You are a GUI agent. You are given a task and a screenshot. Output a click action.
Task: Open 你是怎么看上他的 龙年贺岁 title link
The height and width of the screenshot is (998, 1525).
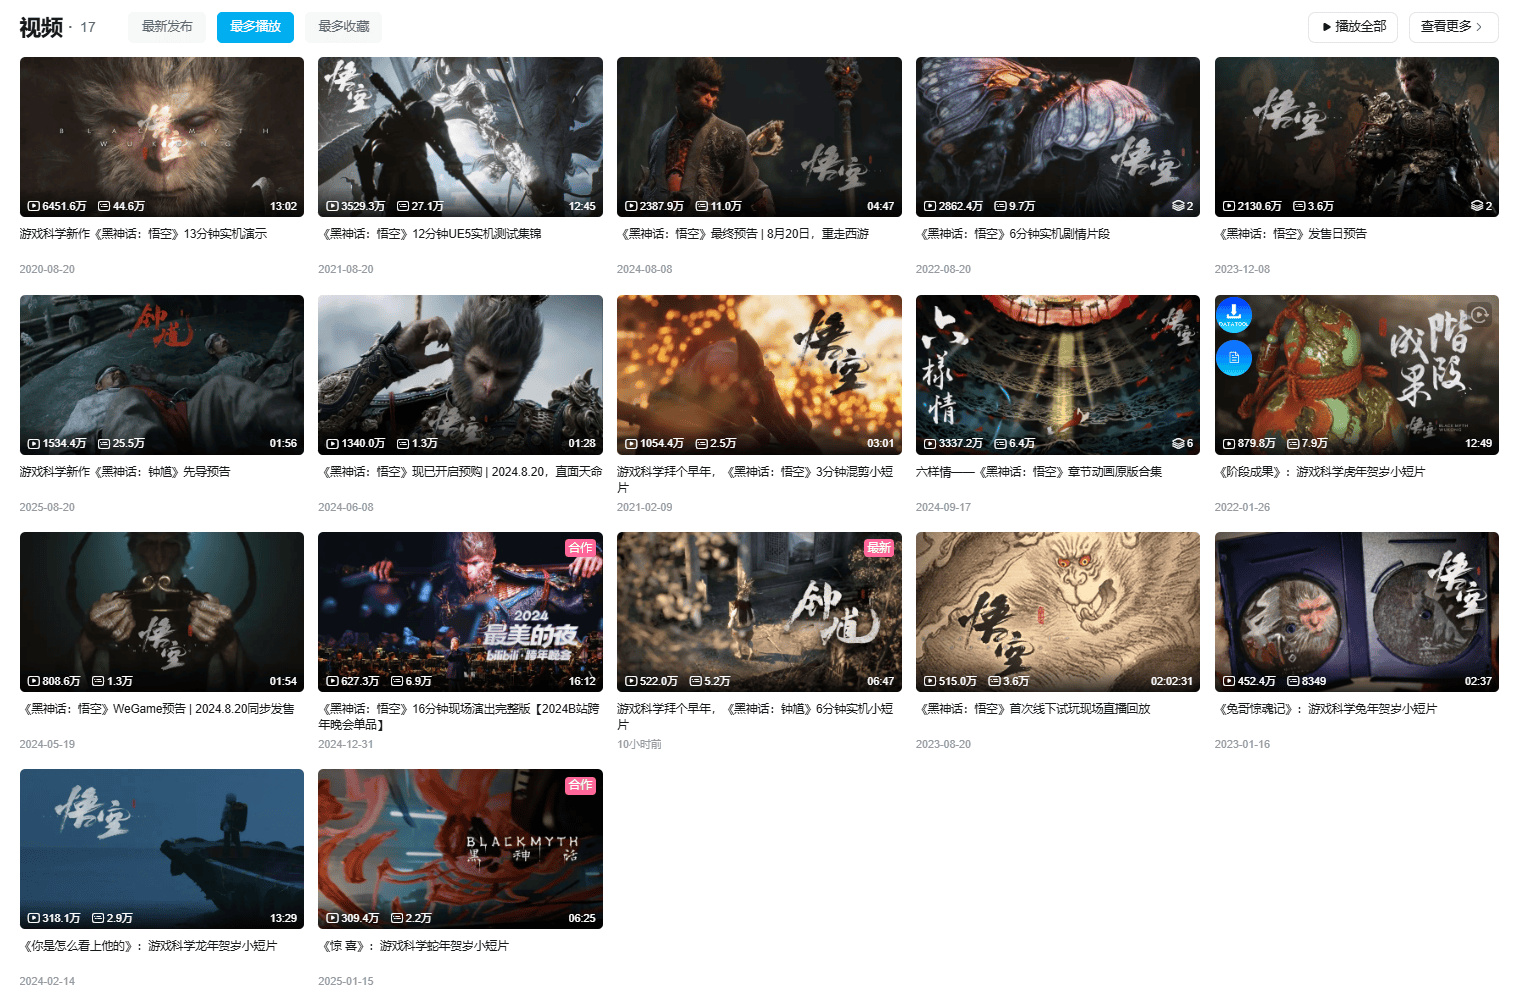[150, 946]
